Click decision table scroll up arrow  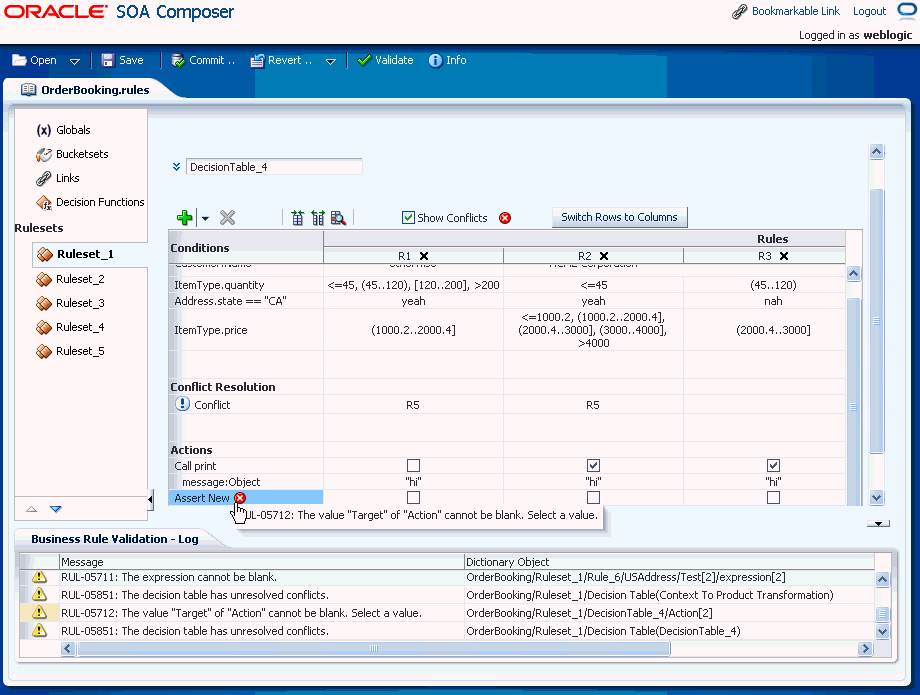pos(854,273)
